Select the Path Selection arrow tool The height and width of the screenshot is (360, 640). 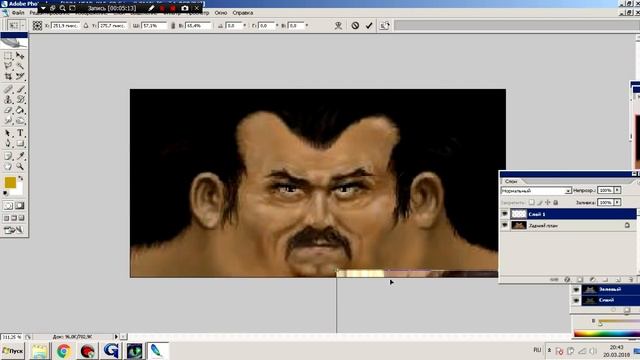8,133
